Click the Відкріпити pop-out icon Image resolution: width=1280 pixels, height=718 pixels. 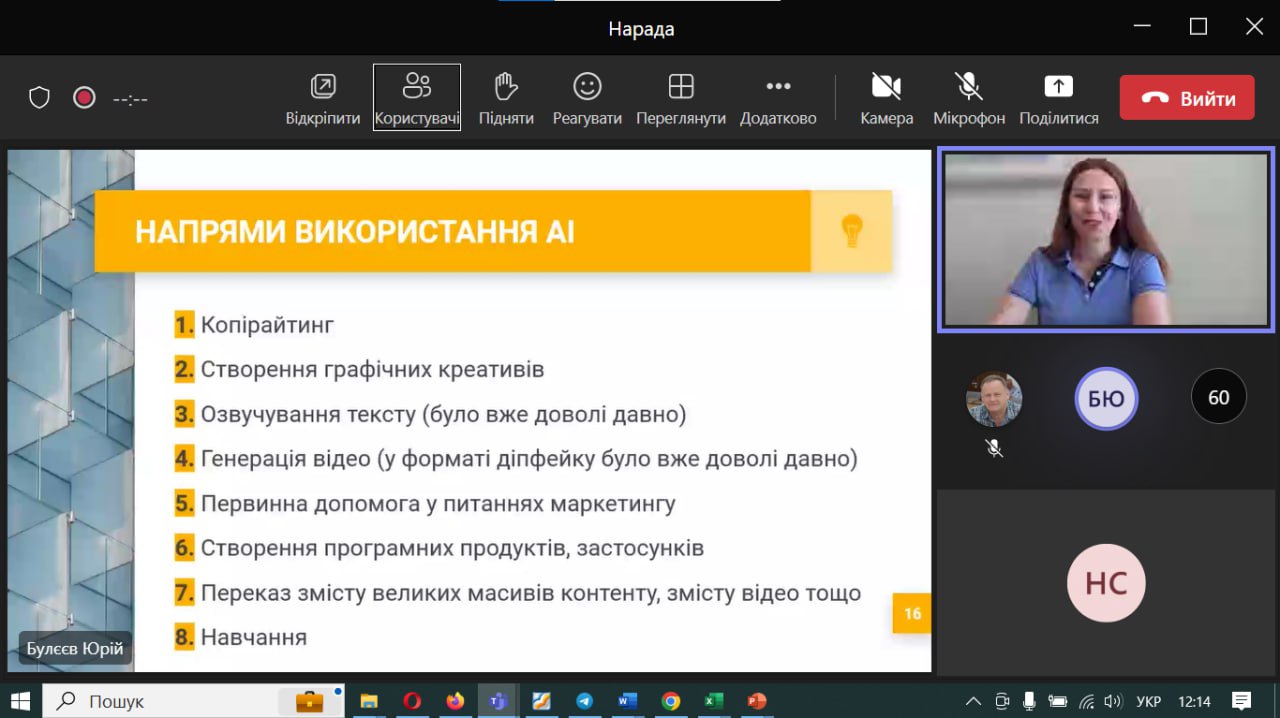pos(323,87)
